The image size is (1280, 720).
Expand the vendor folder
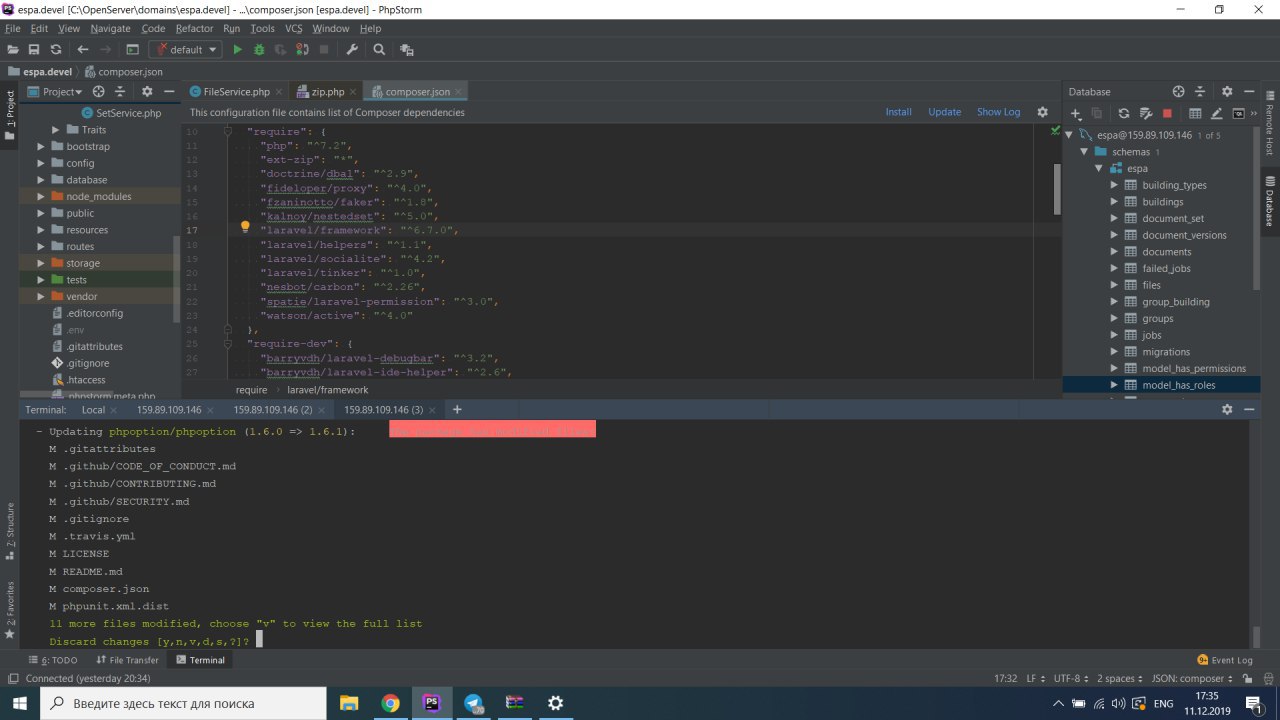point(42,297)
